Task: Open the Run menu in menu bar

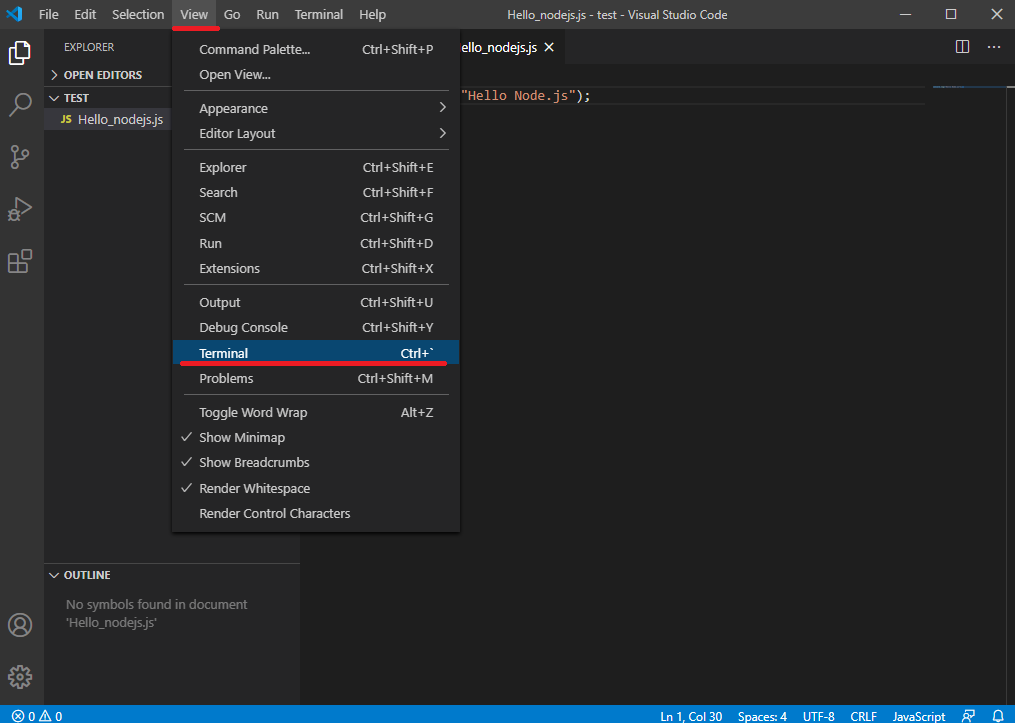Action: (x=267, y=14)
